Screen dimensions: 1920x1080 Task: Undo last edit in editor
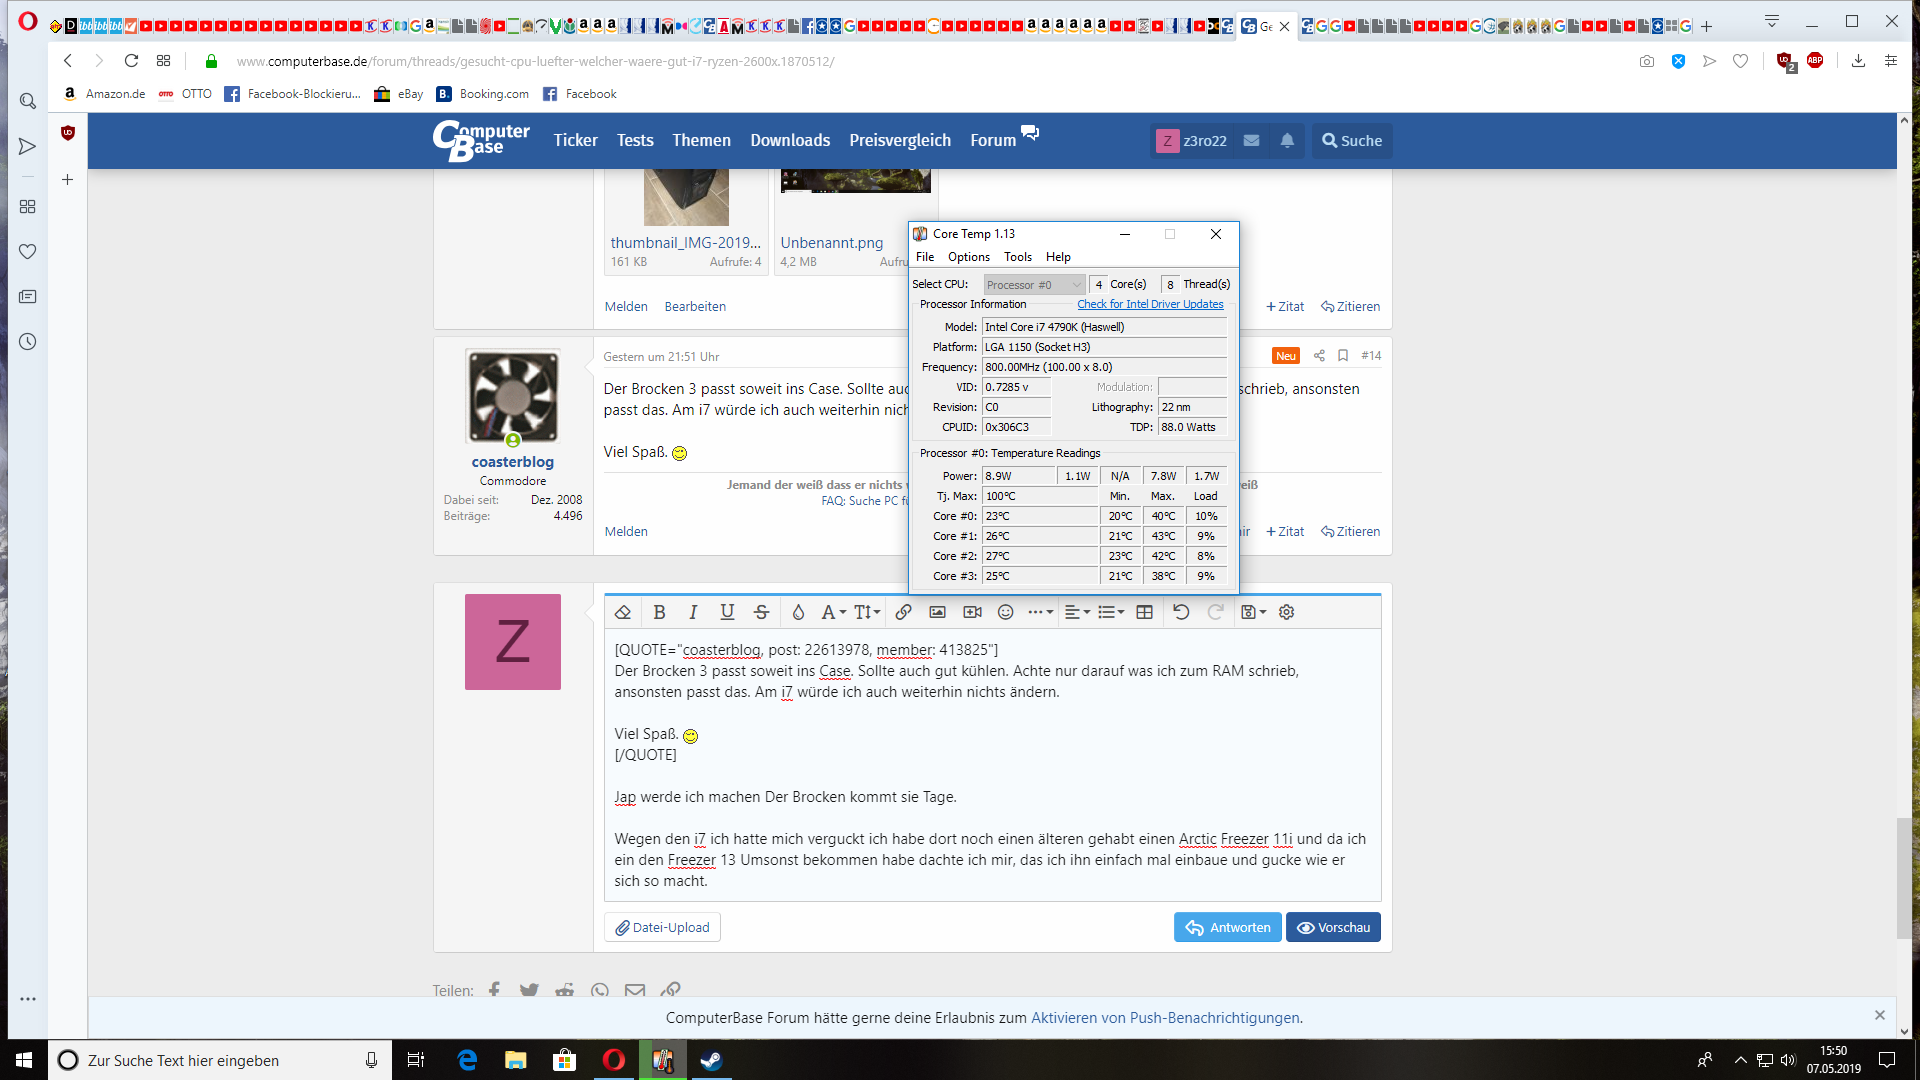click(1181, 612)
